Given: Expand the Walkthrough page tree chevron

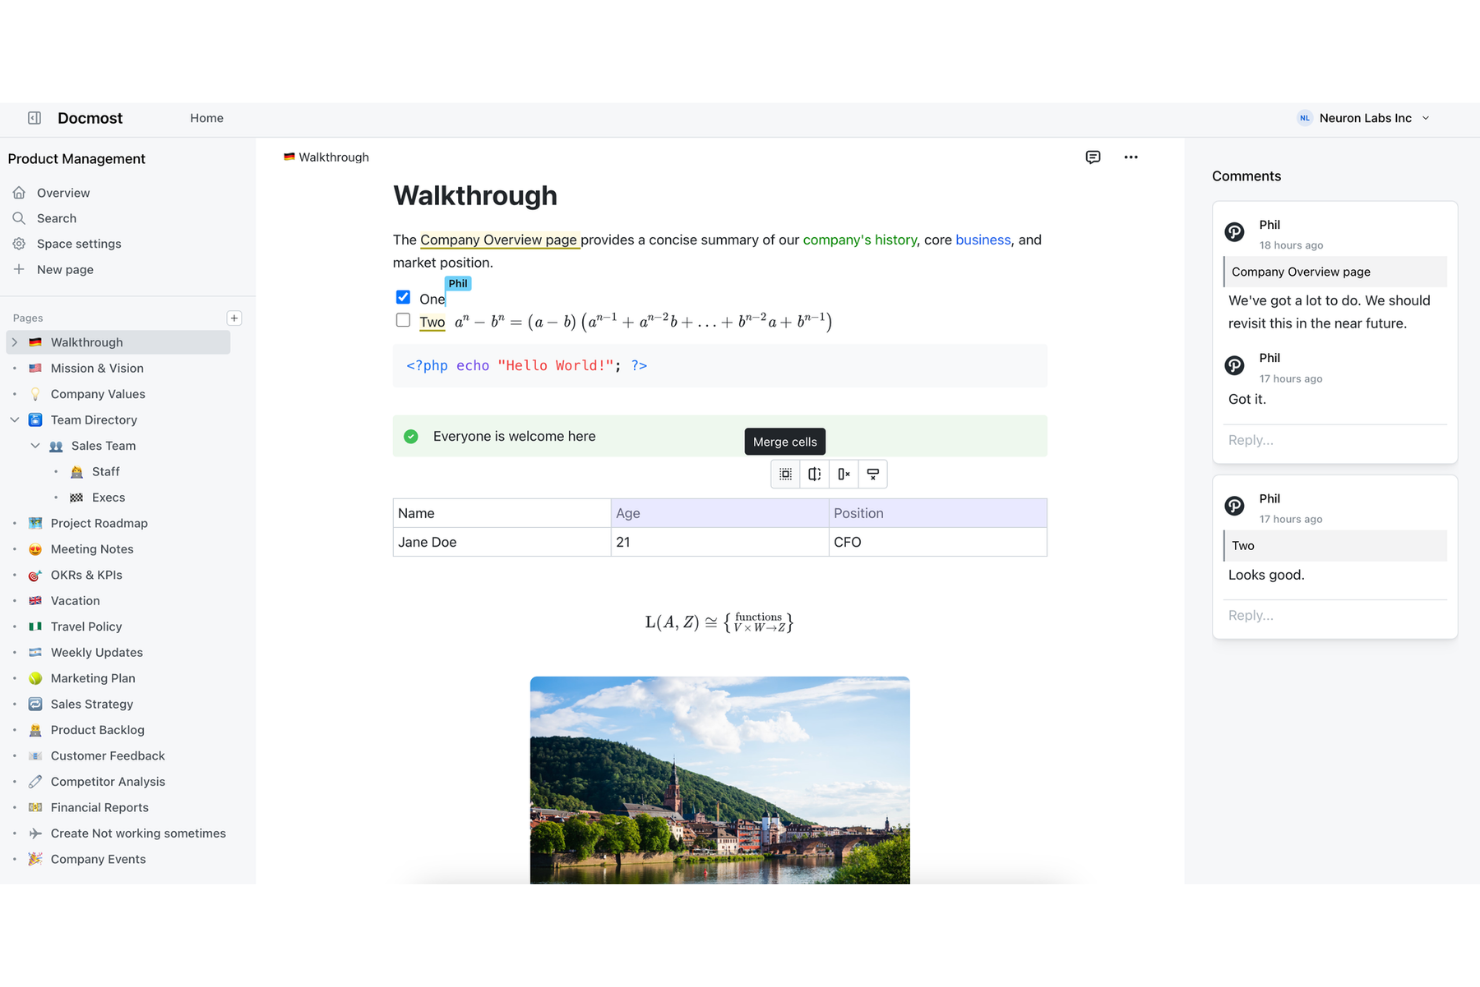Looking at the screenshot, I should click(x=15, y=342).
